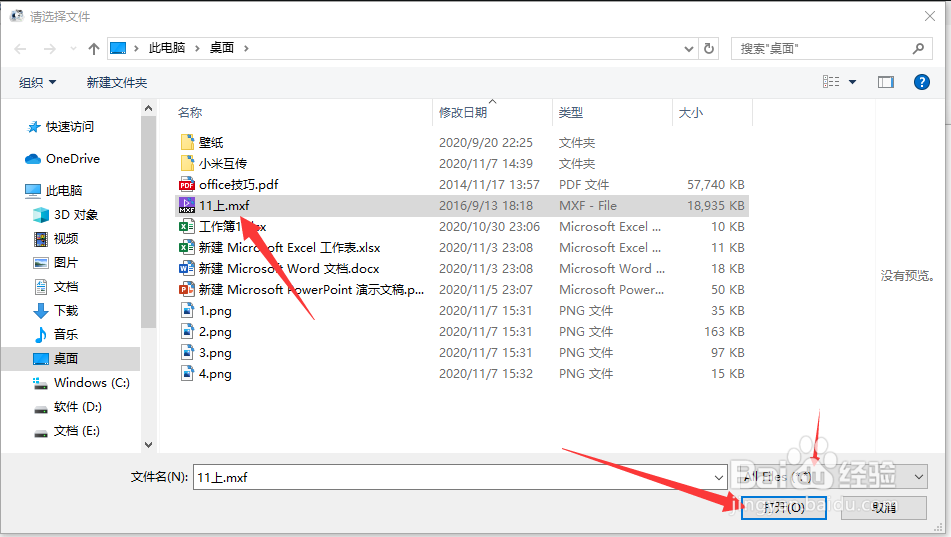Image resolution: width=951 pixels, height=537 pixels.
Task: Open the 组织 menu
Action: coord(37,83)
